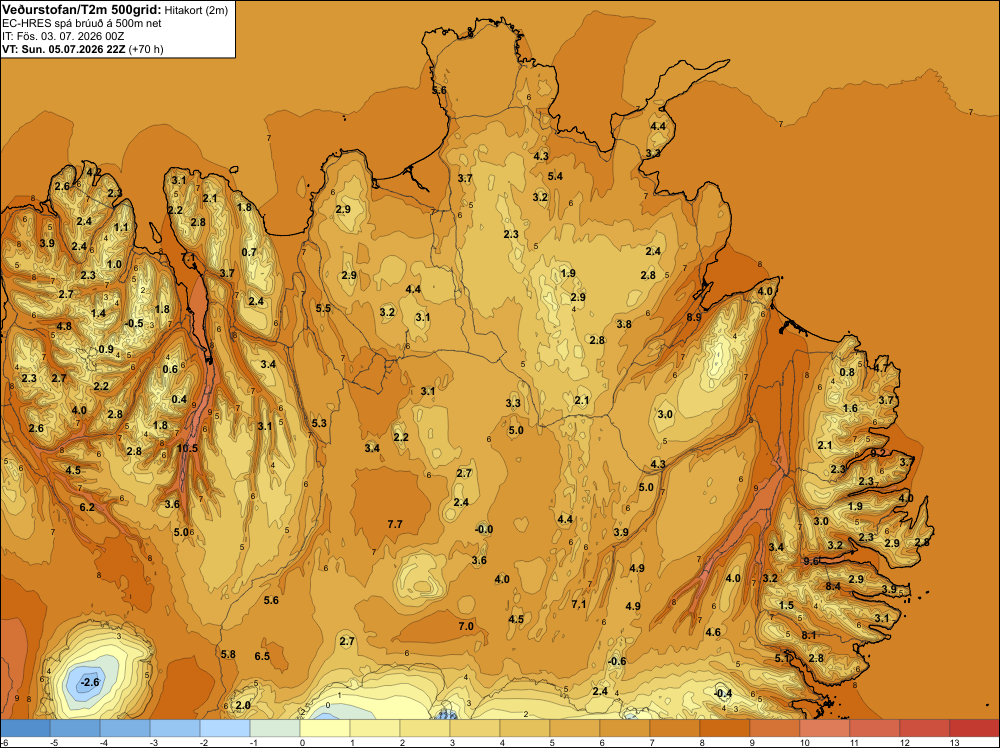Click the '-6' label on the legend
The image size is (1000, 748).
(x=4, y=742)
